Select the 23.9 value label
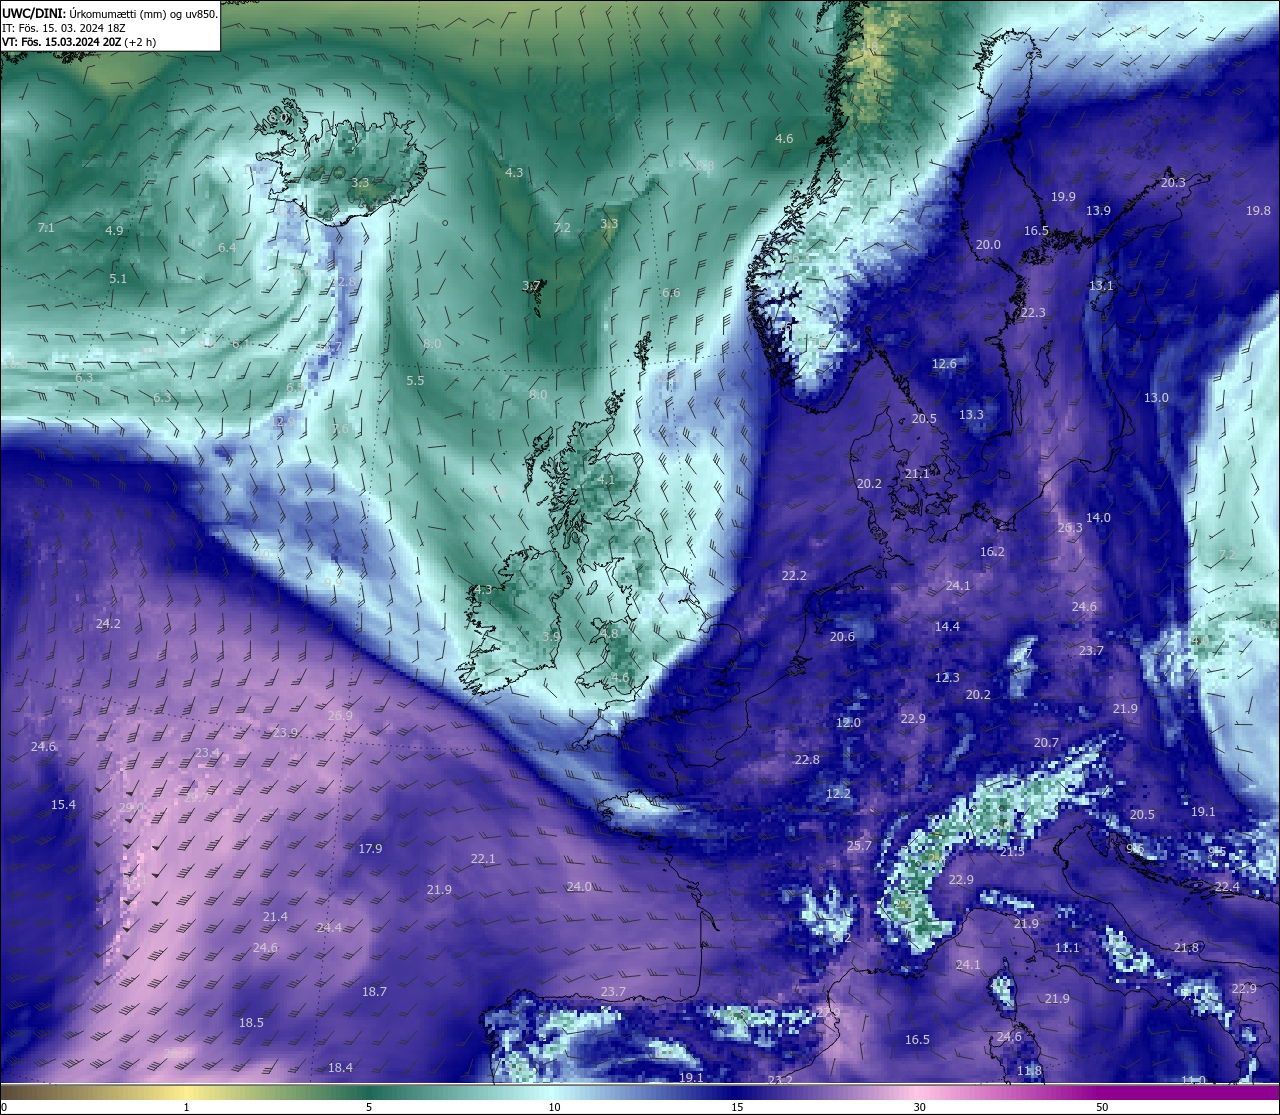 tap(285, 732)
